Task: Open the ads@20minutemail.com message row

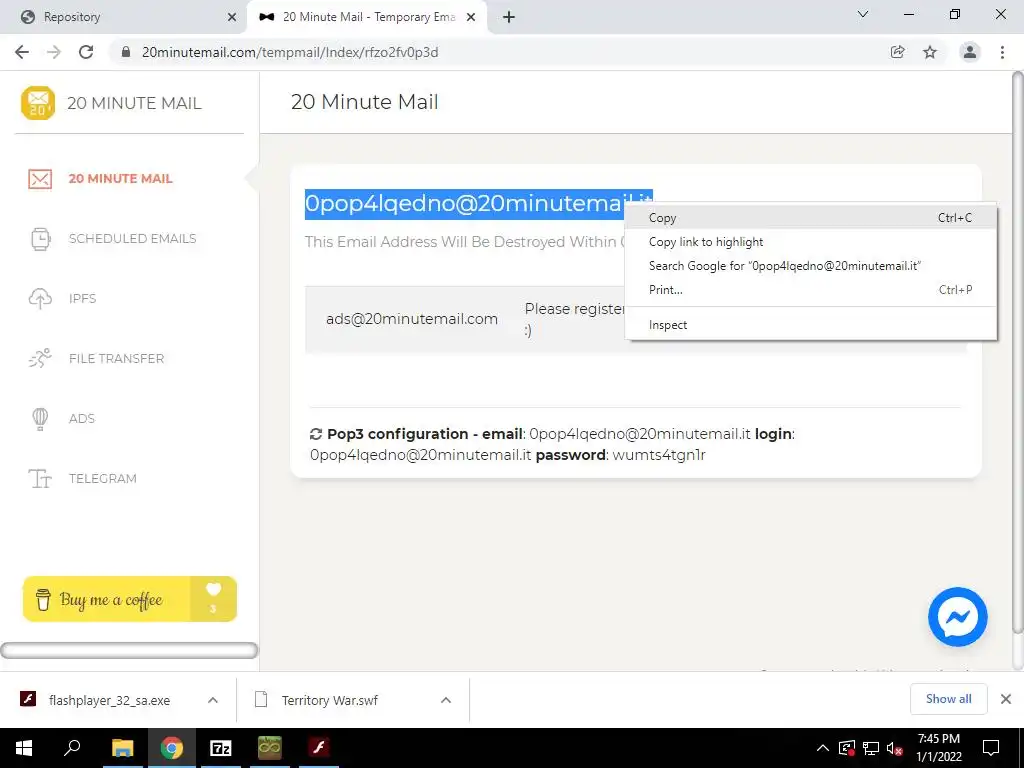Action: (x=635, y=320)
